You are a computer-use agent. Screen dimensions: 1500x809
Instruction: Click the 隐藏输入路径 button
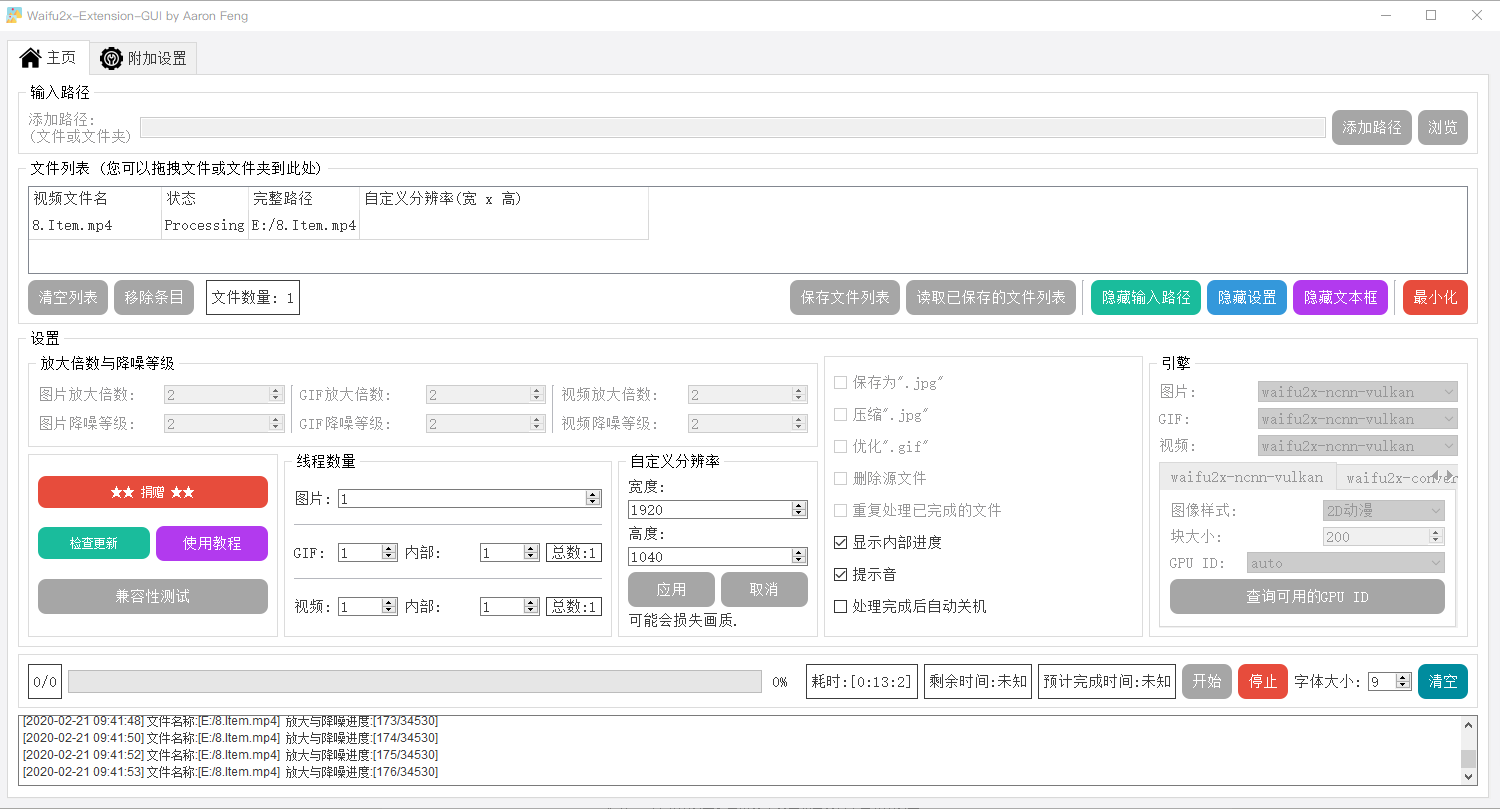[x=1146, y=298]
